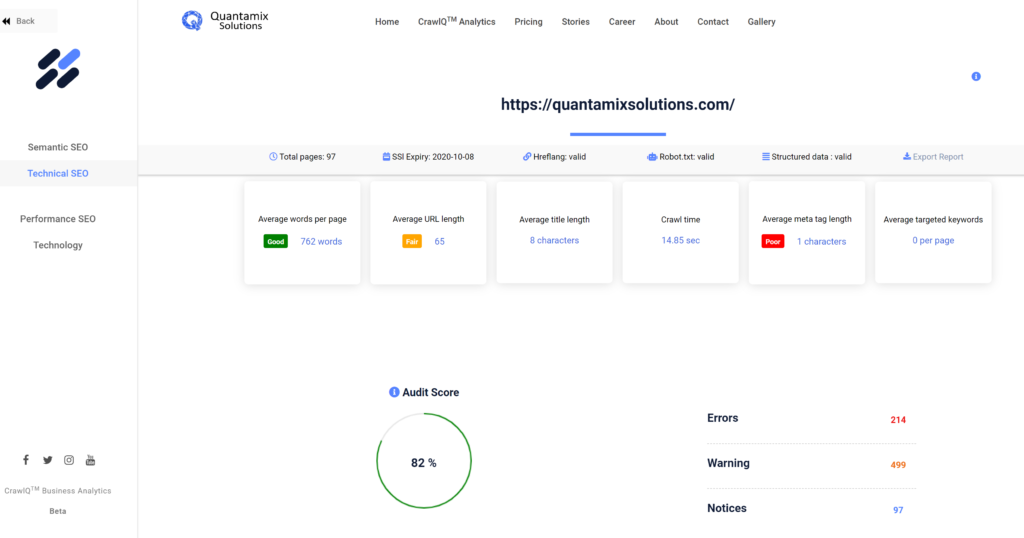Click the 82 % audit score circle
This screenshot has width=1024, height=538.
click(x=423, y=462)
